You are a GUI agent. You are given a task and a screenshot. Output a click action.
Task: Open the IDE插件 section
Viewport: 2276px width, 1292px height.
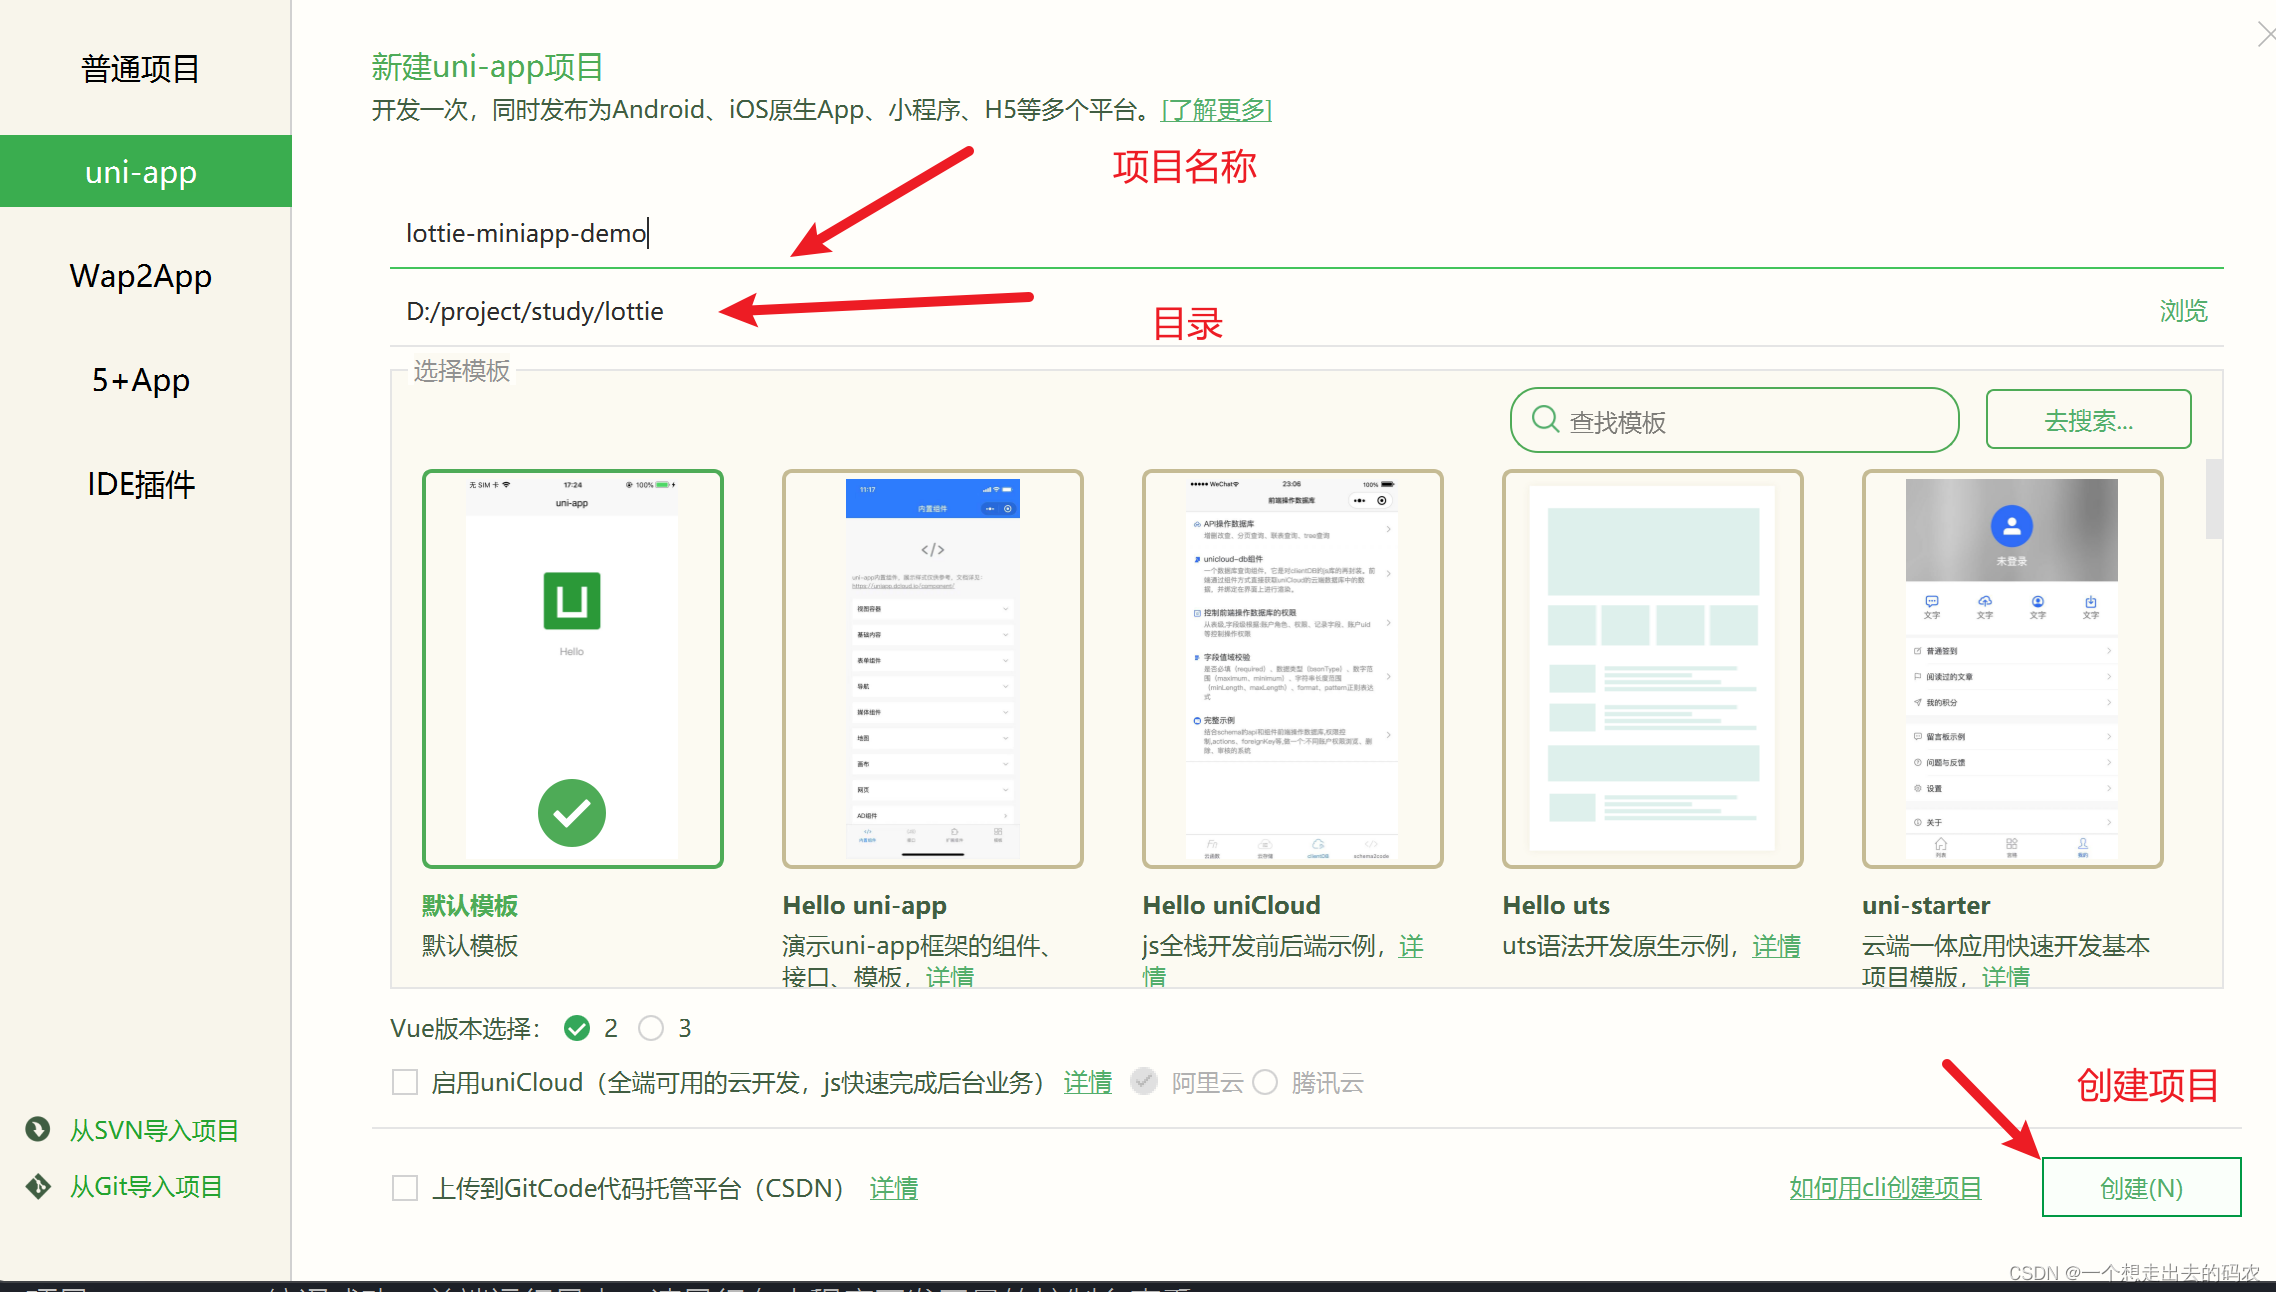pyautogui.click(x=139, y=484)
